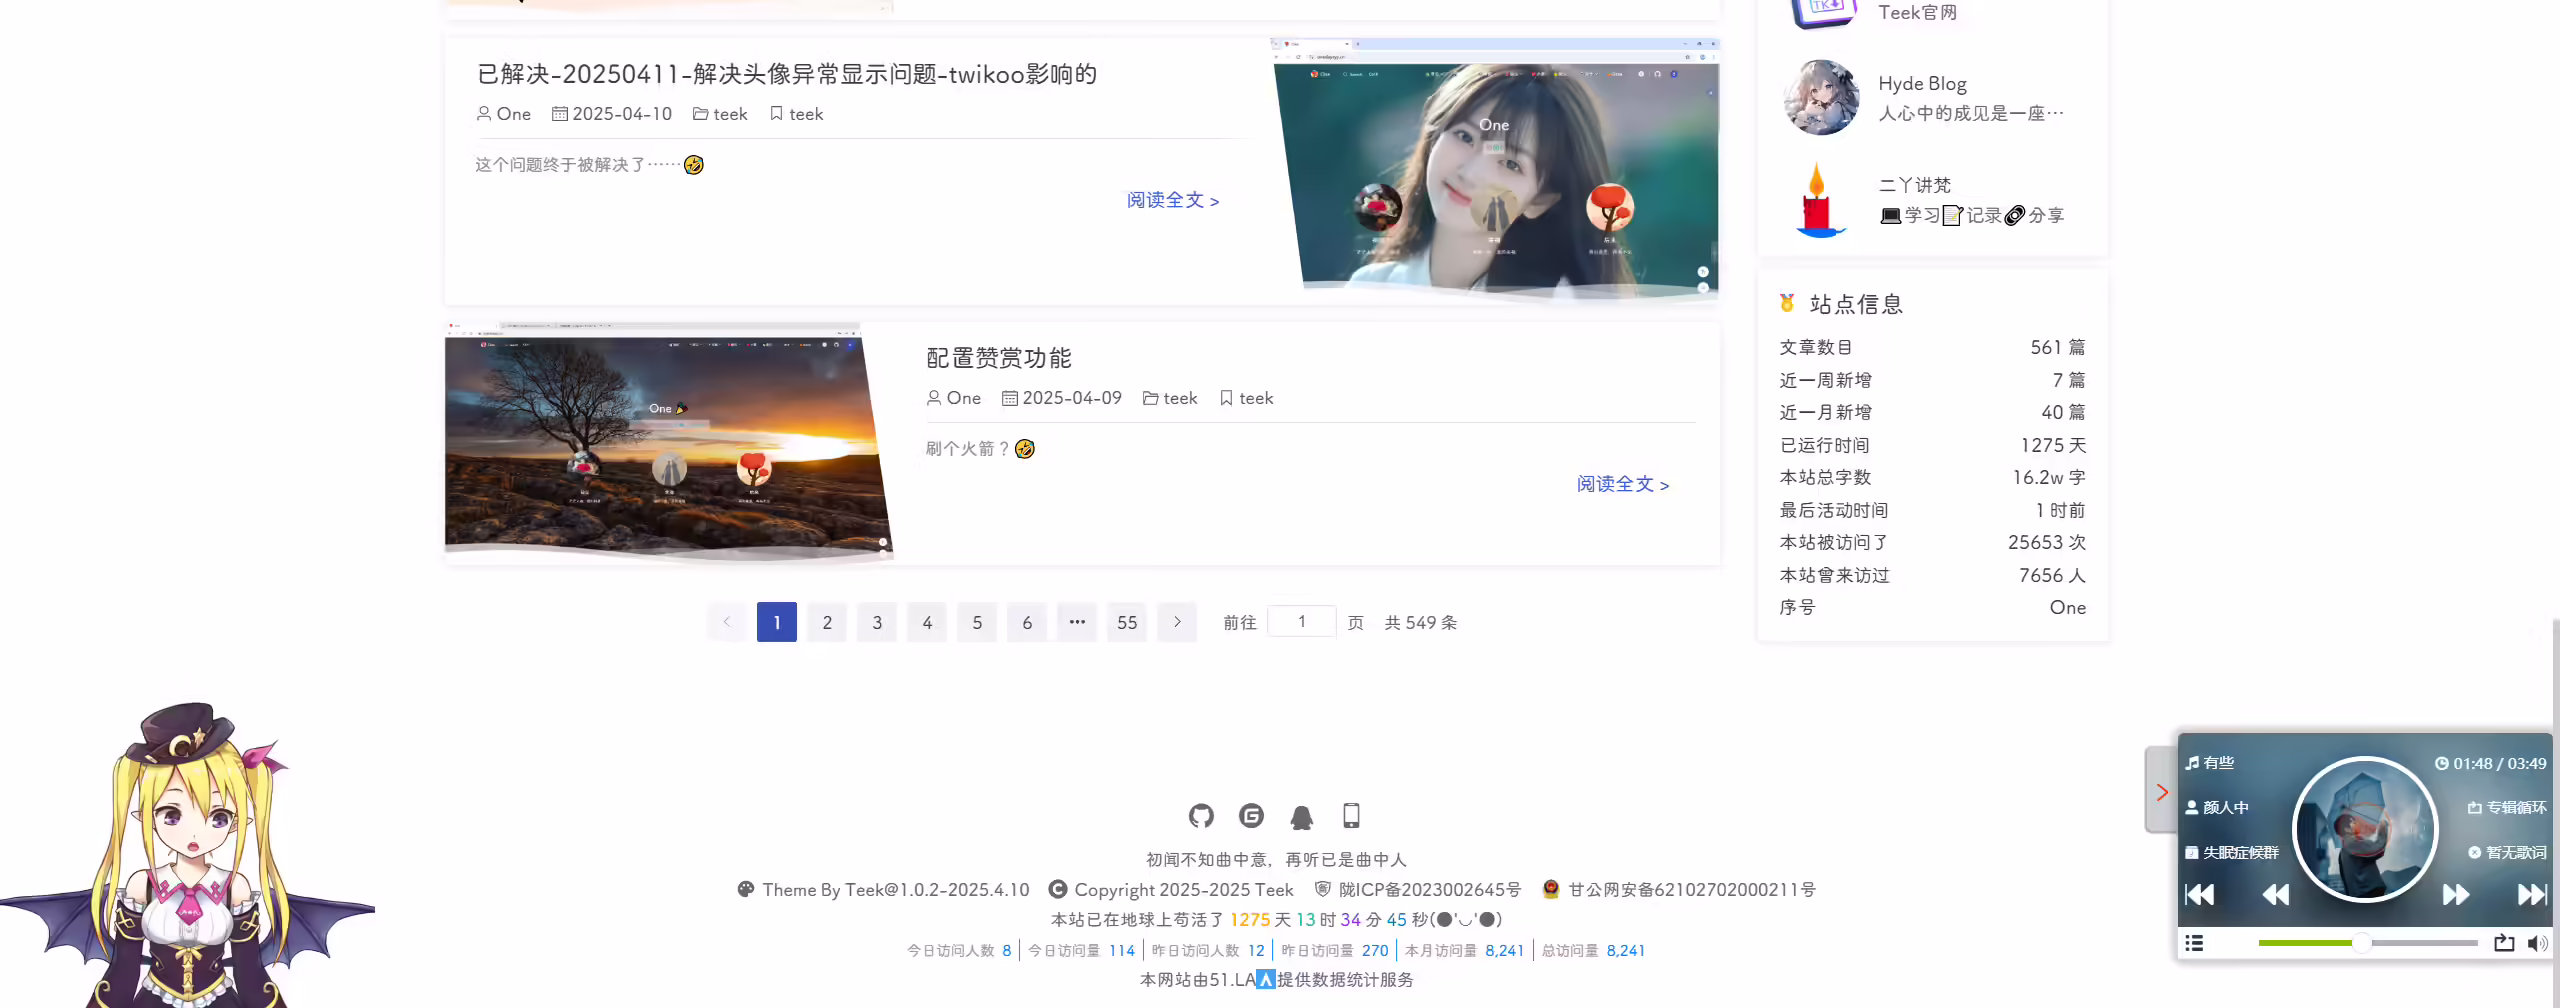Select page 3 in pagination
2560x1008 pixels.
(877, 622)
